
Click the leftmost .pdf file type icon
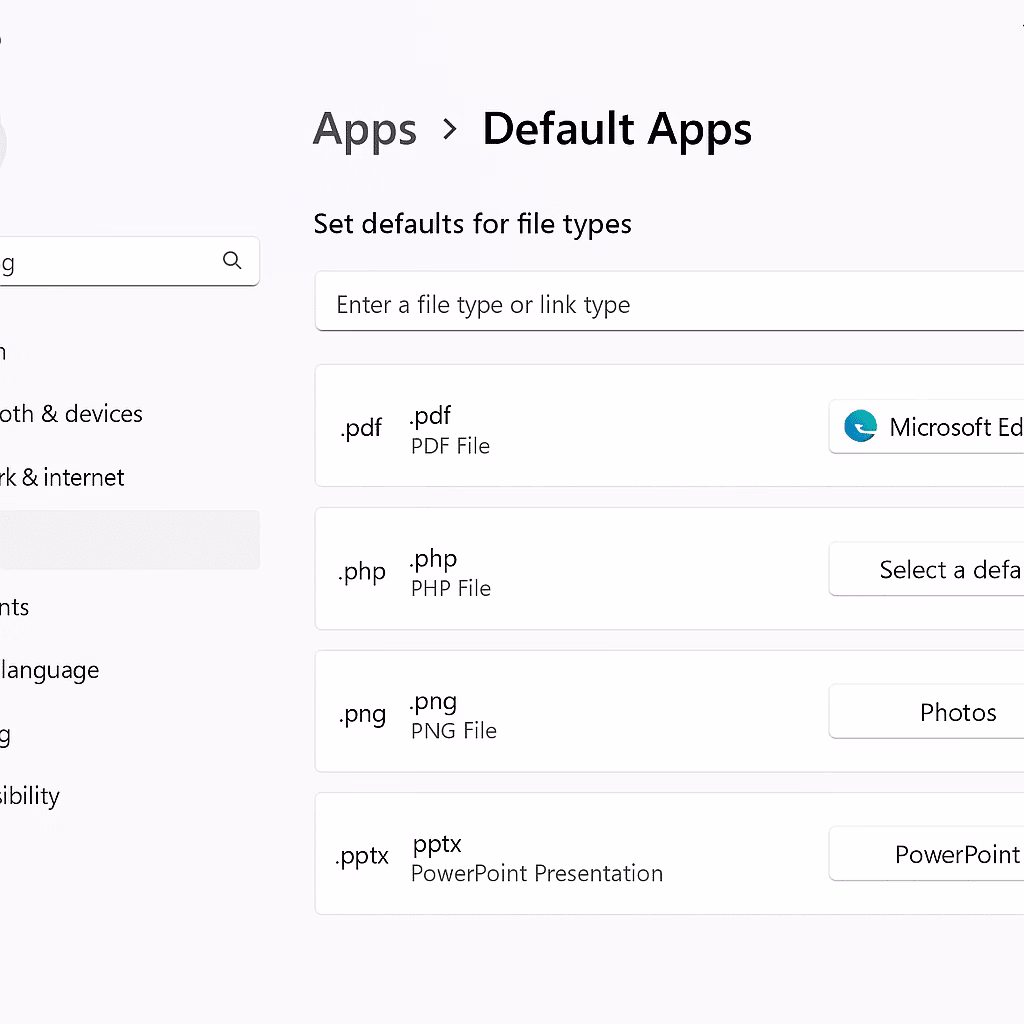pos(361,429)
